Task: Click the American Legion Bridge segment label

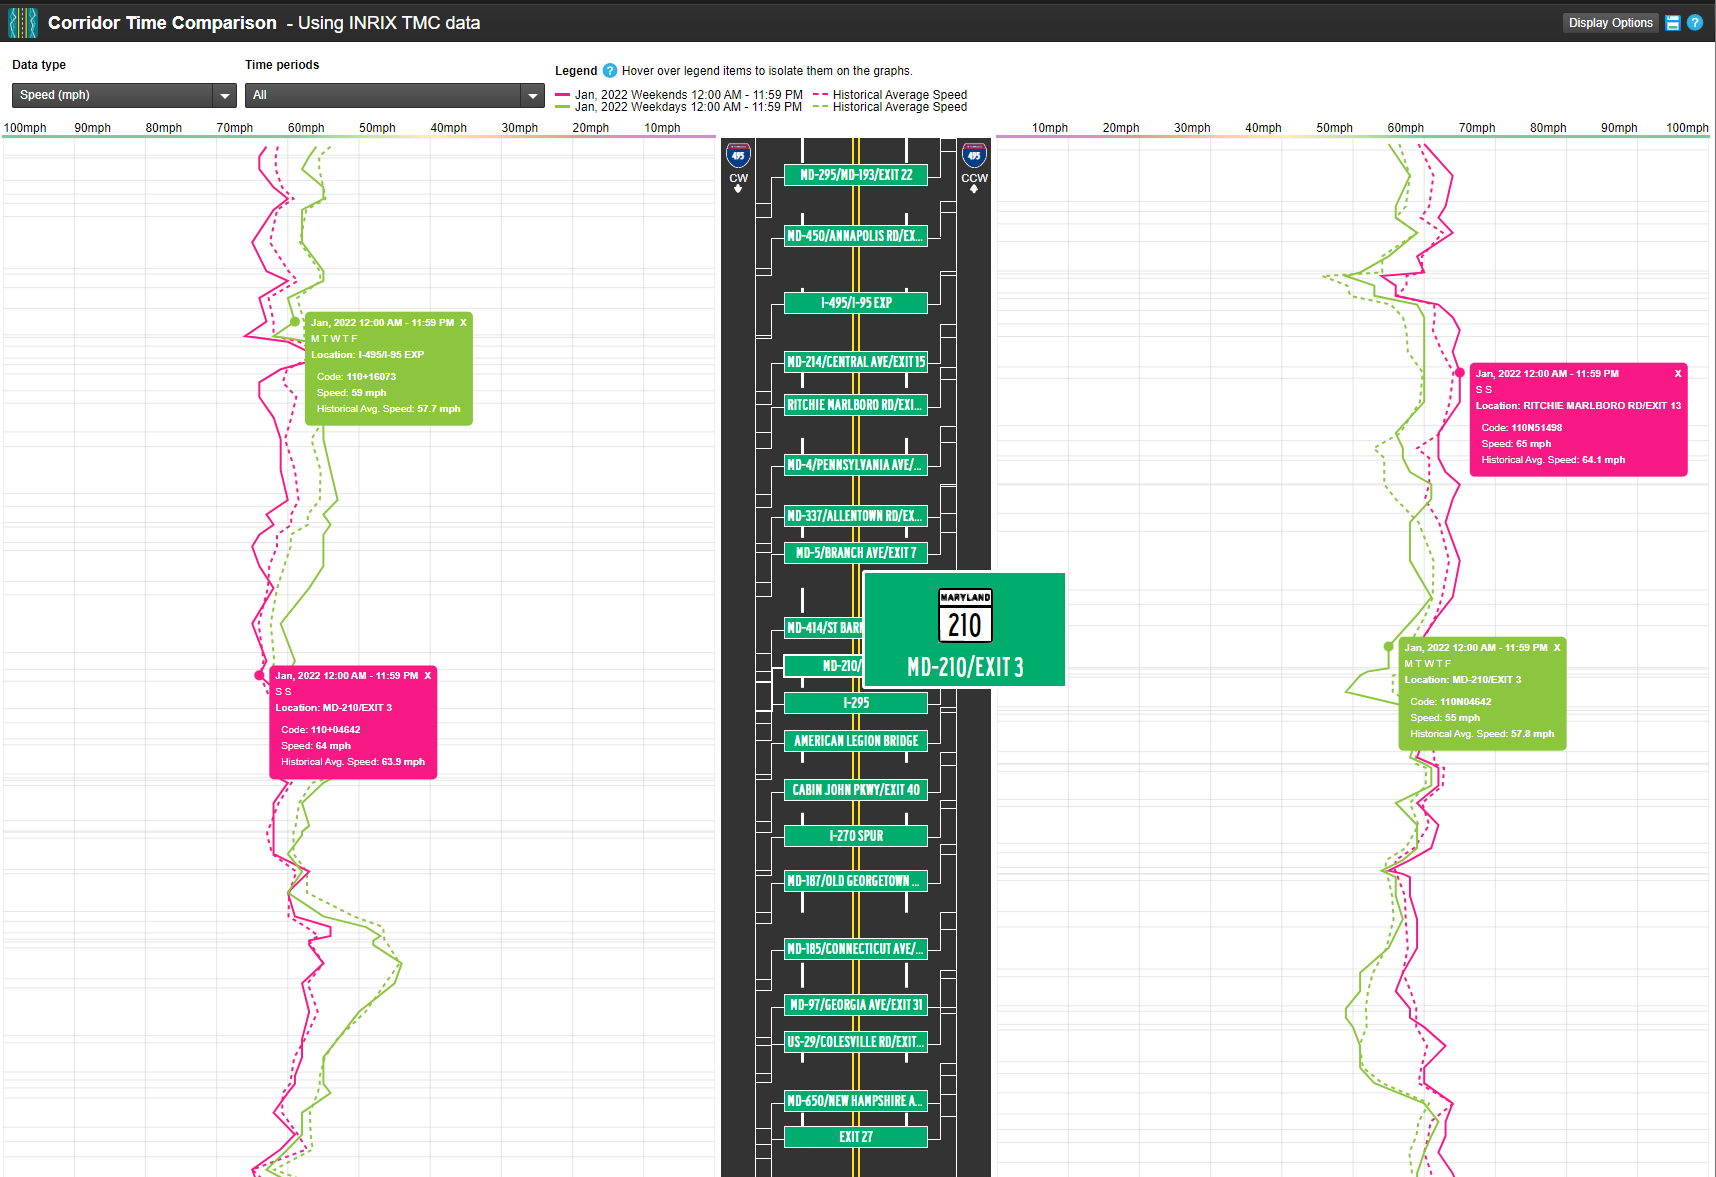Action: click(855, 741)
